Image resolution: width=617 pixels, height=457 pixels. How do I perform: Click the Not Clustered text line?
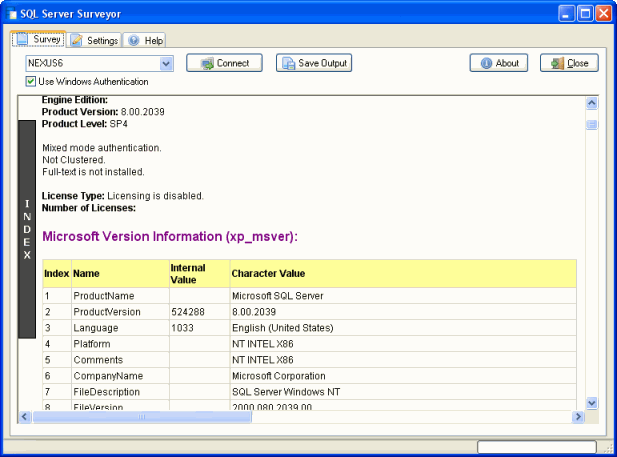point(74,160)
